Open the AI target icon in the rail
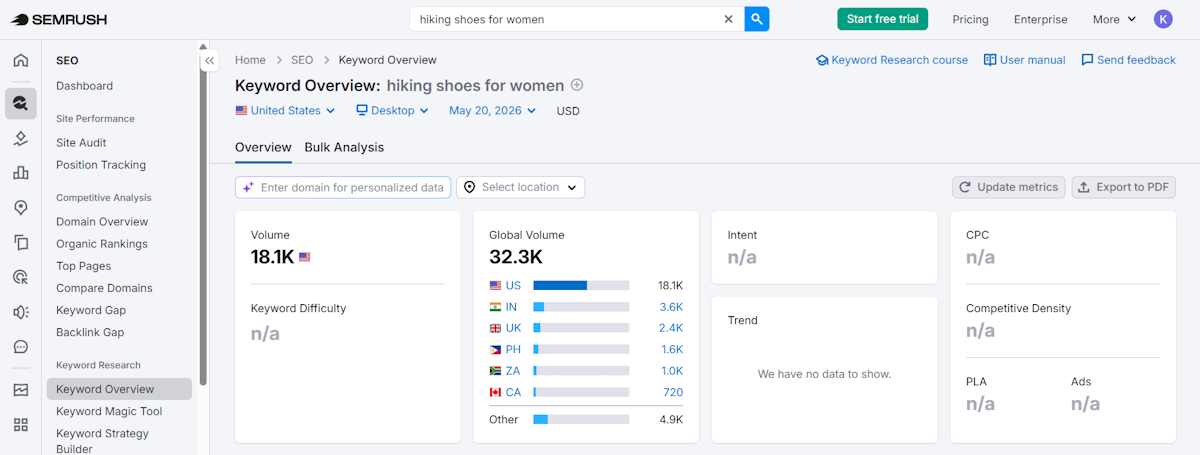 [x=20, y=277]
